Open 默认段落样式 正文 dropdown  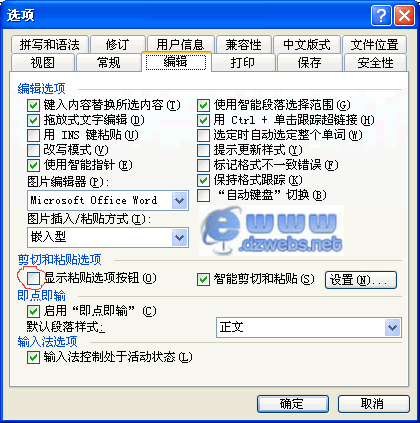click(x=392, y=327)
